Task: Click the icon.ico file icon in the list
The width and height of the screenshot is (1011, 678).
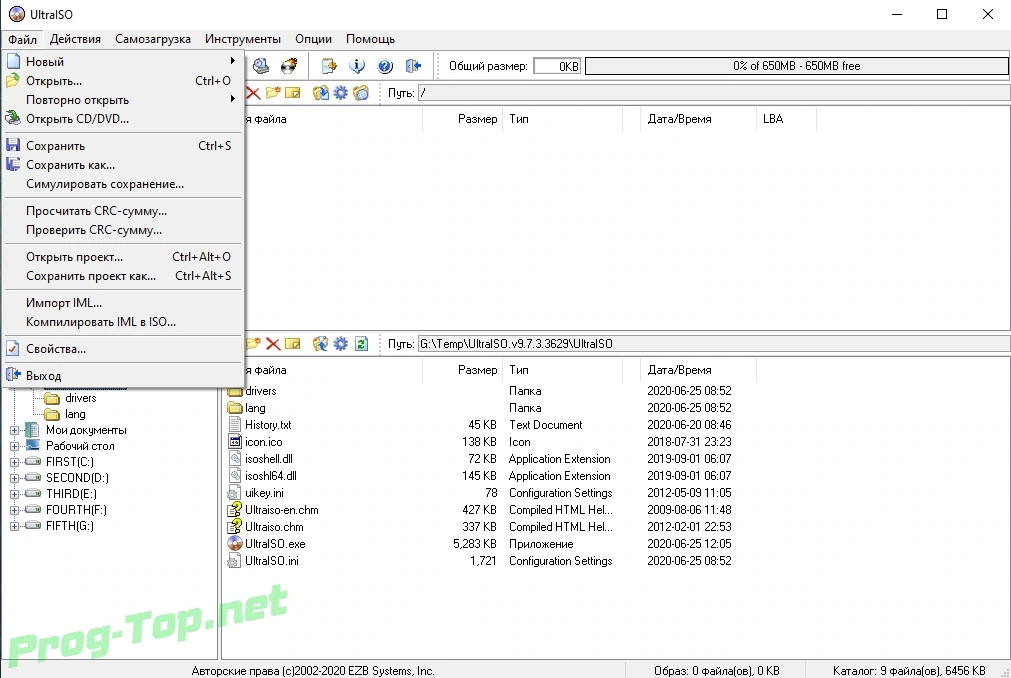Action: (235, 441)
